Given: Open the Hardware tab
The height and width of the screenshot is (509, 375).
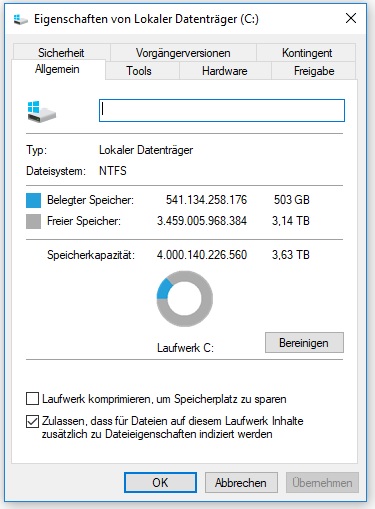Looking at the screenshot, I should 225,71.
